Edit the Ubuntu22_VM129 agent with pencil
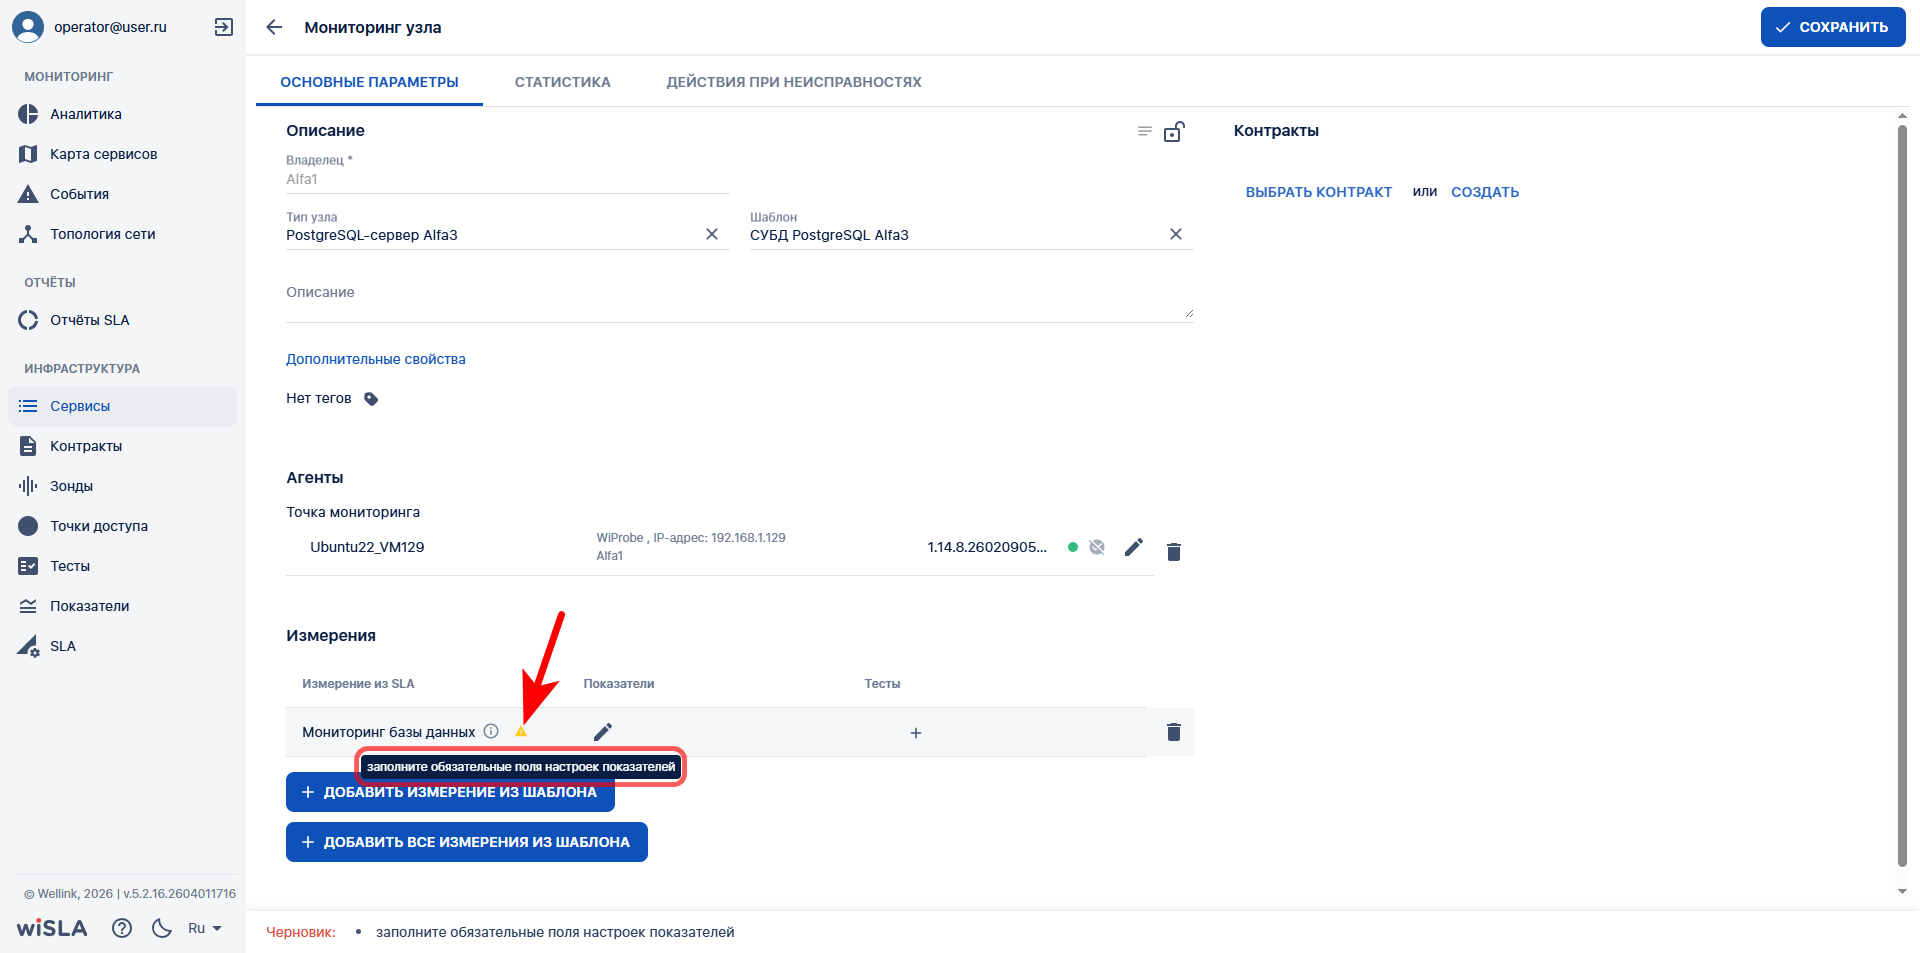Screen dimensions: 1920x953 (1133, 547)
